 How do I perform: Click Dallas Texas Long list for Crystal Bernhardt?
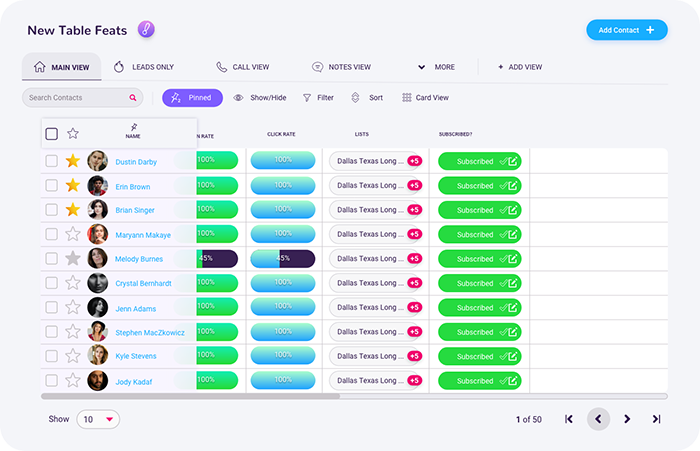pos(370,283)
